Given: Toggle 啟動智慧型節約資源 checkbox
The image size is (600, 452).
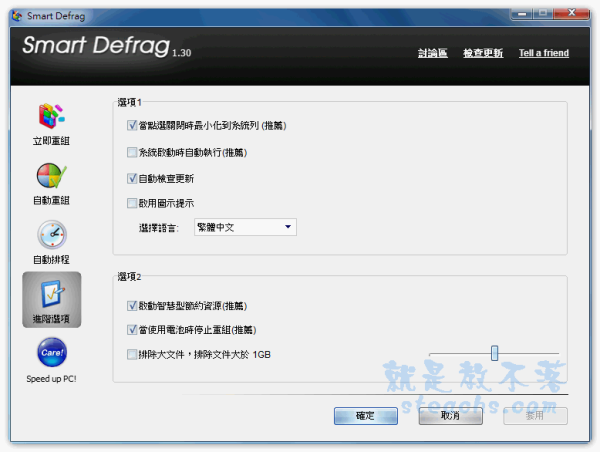Looking at the screenshot, I should click(132, 306).
